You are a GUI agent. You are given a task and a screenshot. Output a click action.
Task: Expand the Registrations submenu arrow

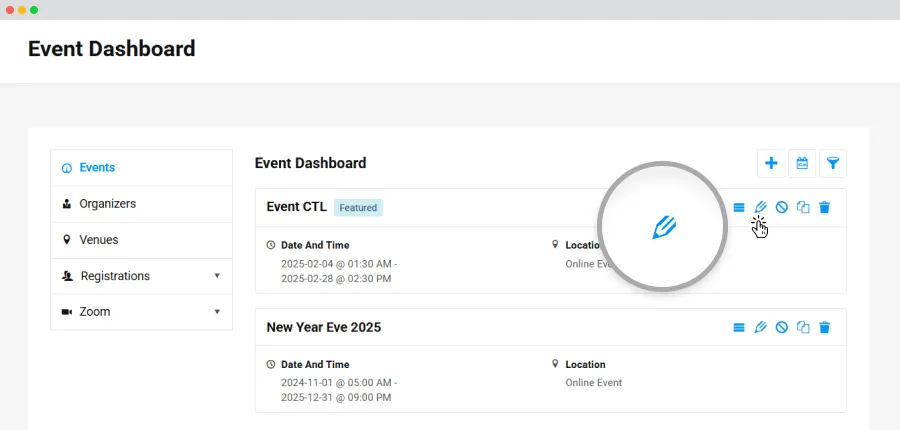click(217, 276)
